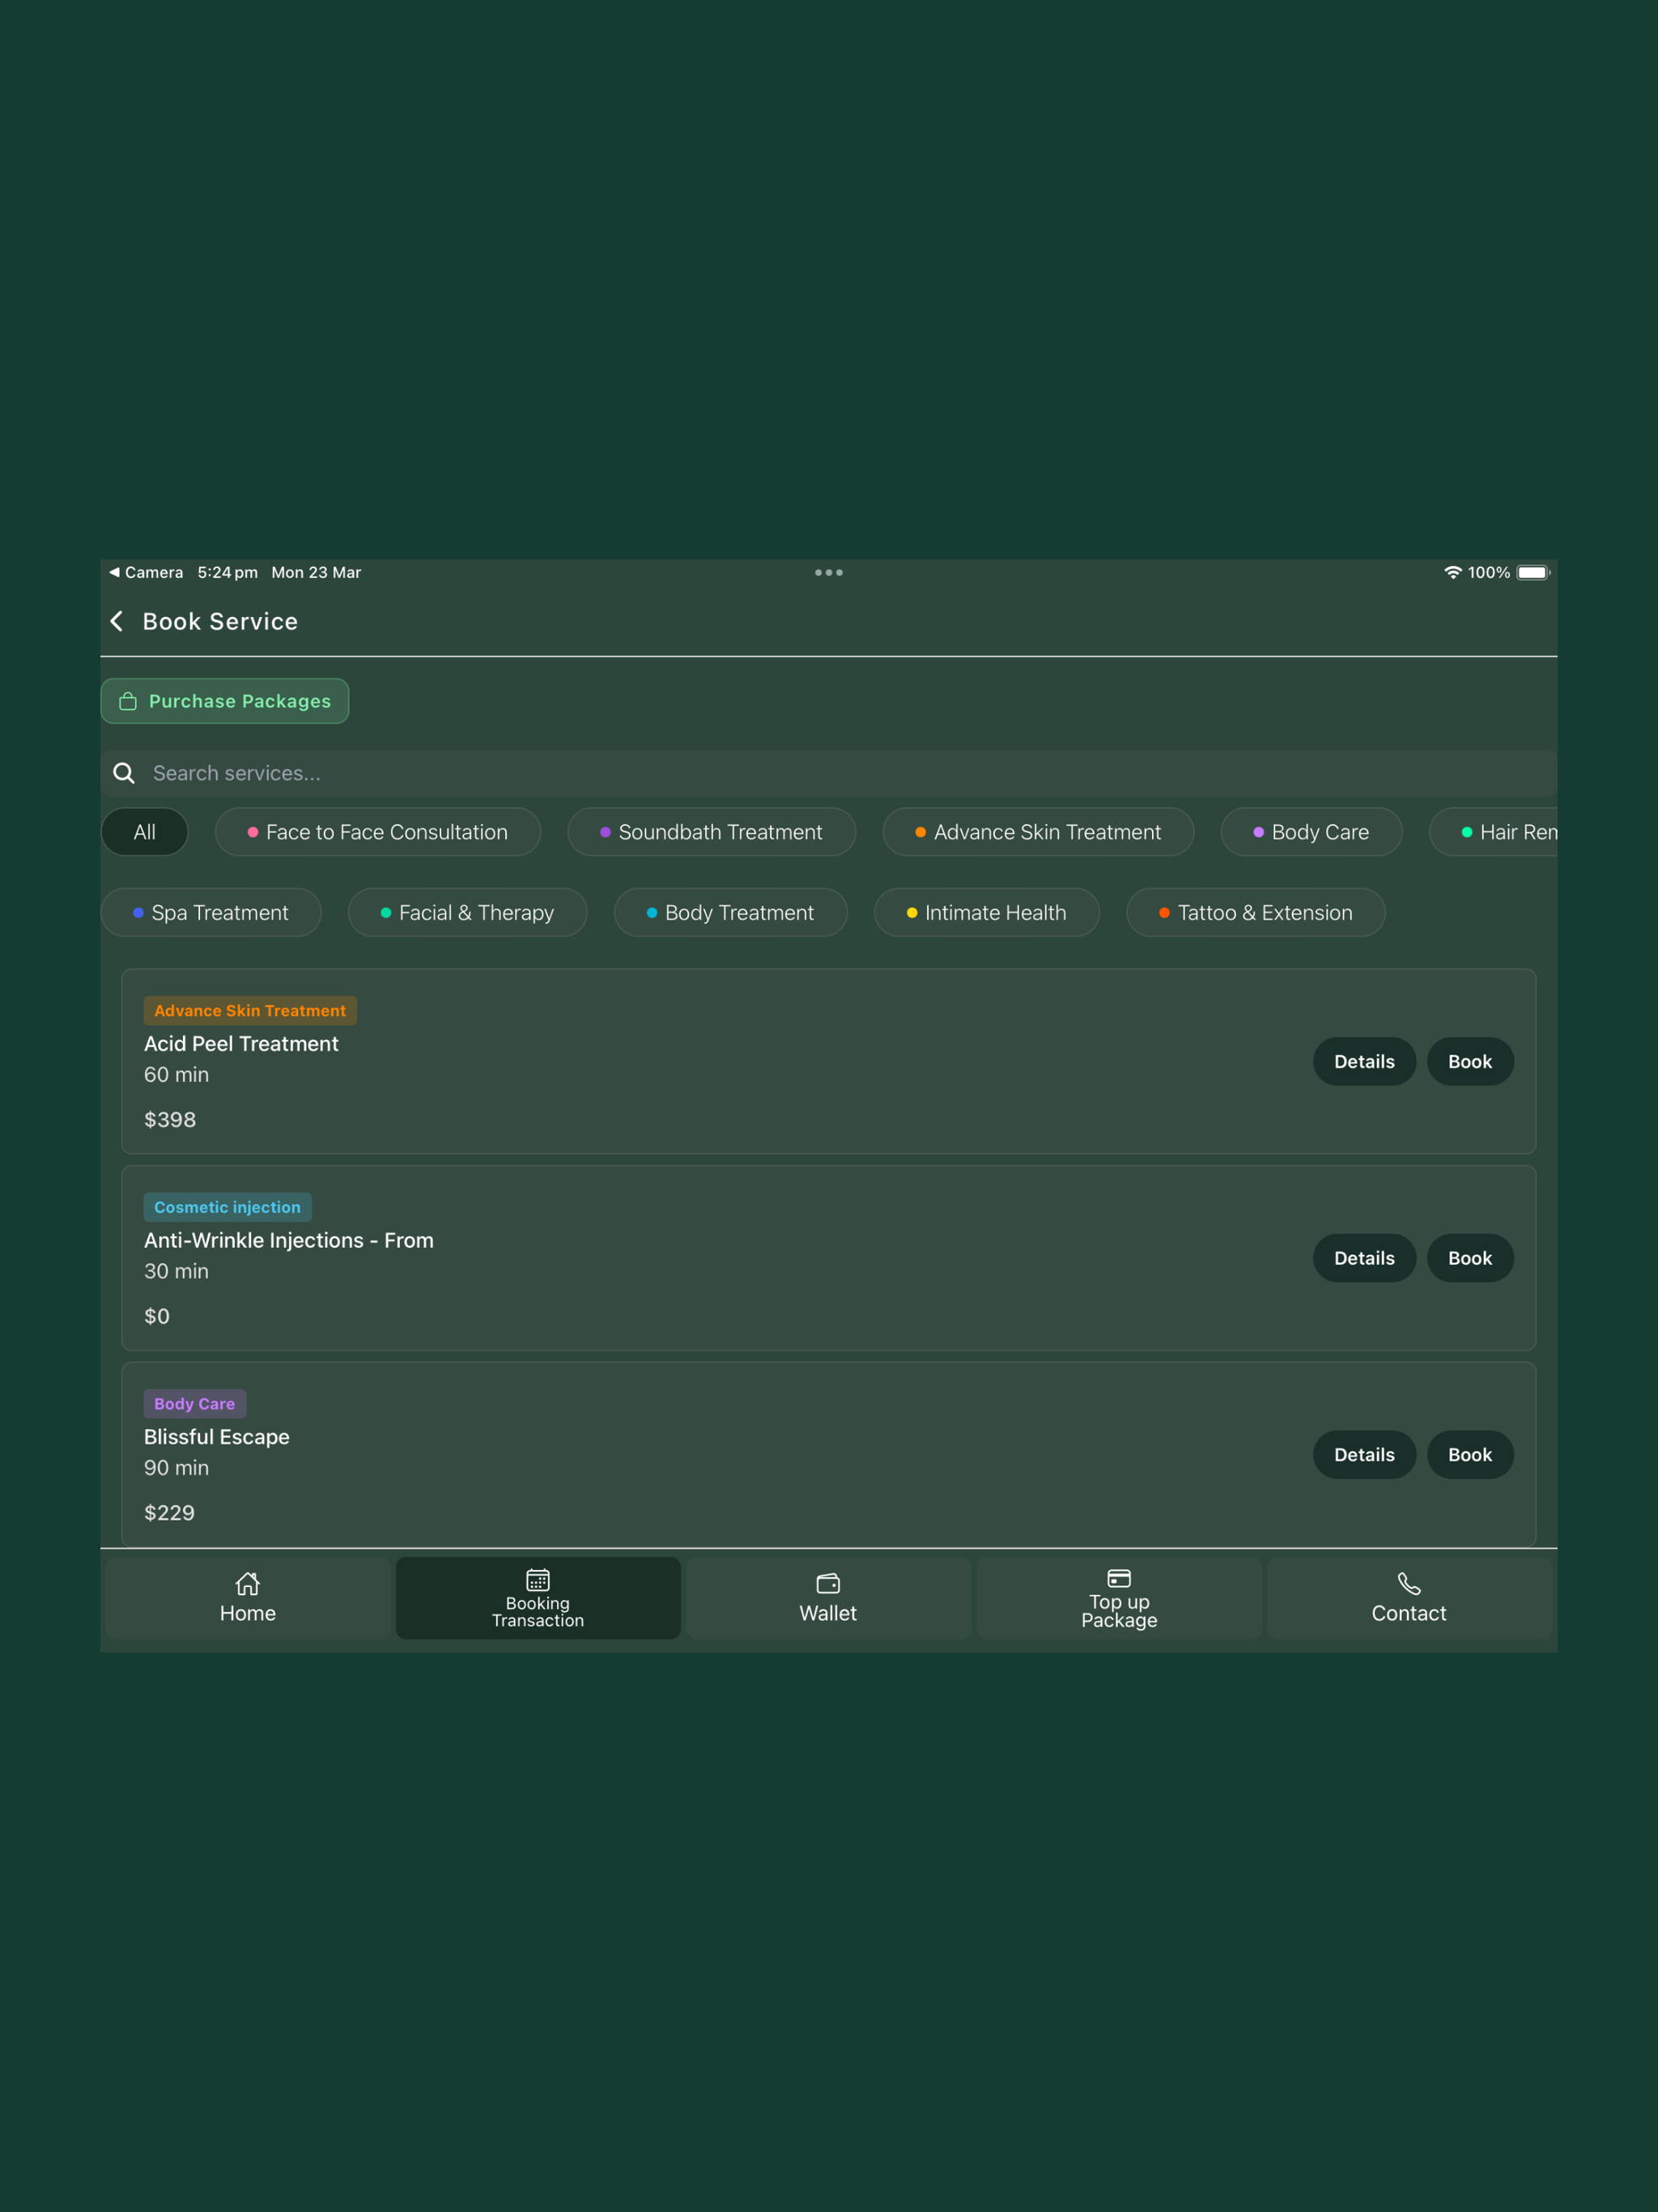
Task: Filter by Body Treatment
Action: coord(731,913)
